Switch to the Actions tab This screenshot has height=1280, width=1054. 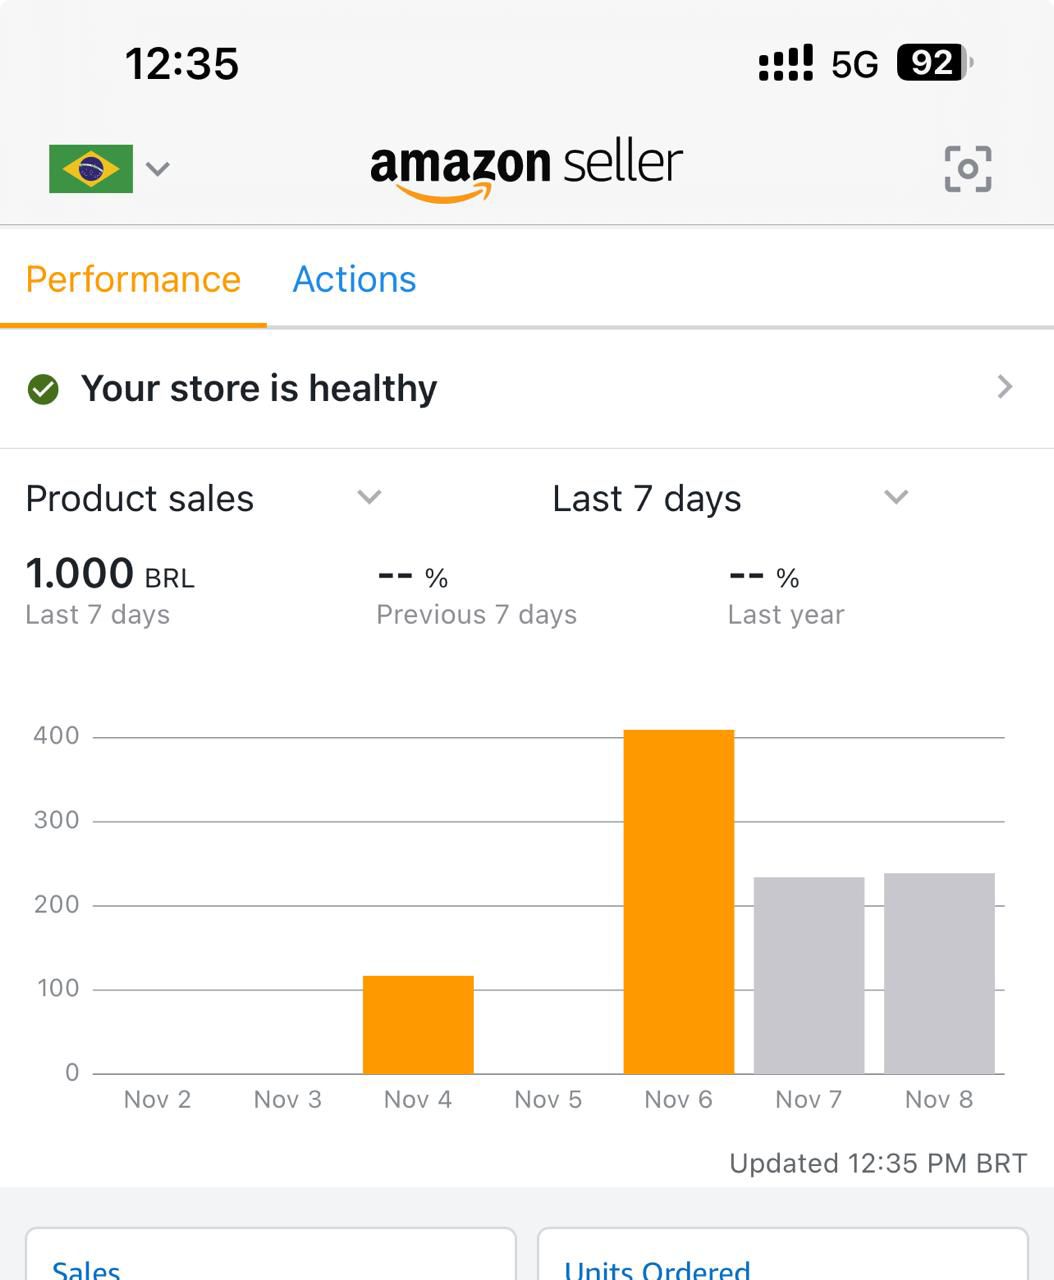click(x=354, y=280)
